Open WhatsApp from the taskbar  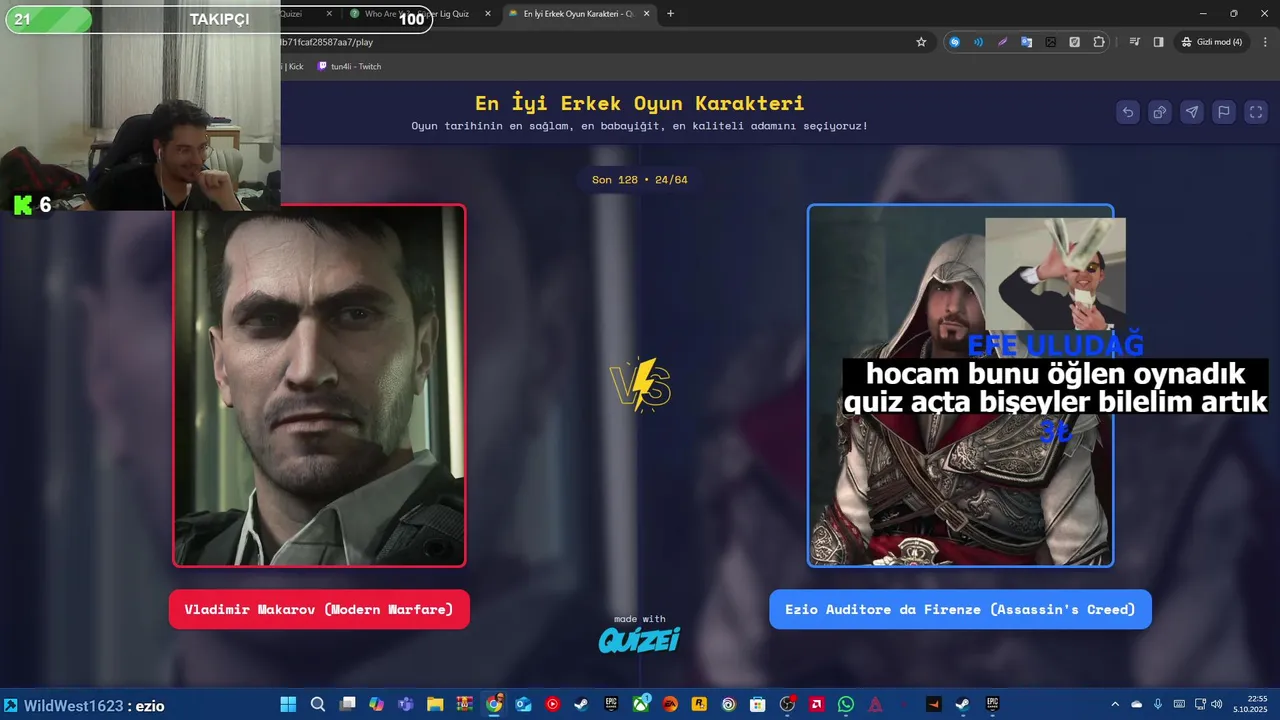point(846,704)
